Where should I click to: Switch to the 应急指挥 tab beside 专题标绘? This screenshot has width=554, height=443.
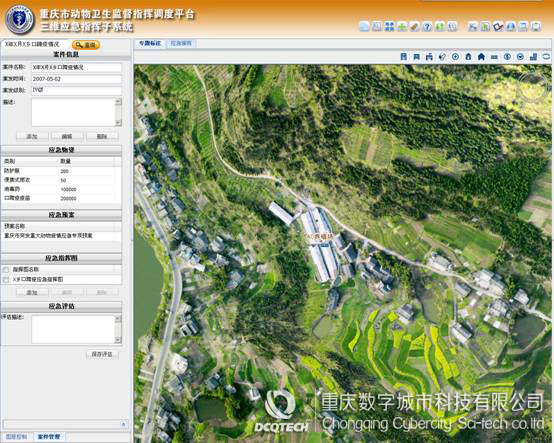point(181,43)
